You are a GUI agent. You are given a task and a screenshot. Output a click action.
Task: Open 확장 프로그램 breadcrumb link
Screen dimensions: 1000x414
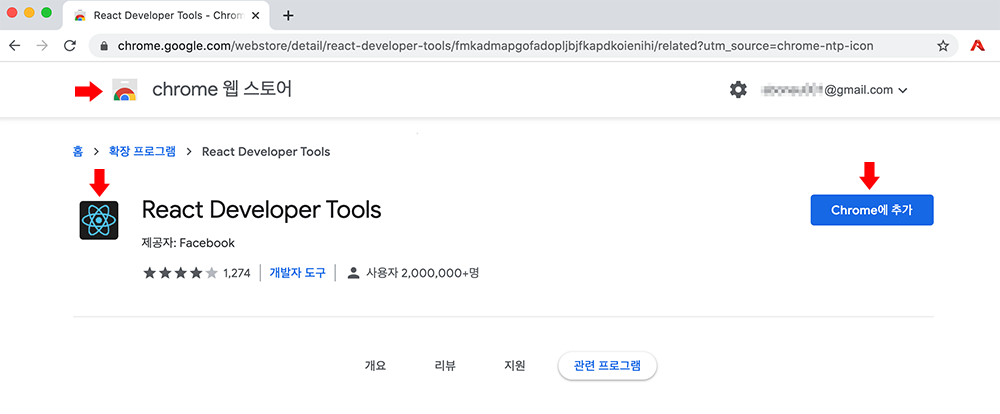[142, 152]
